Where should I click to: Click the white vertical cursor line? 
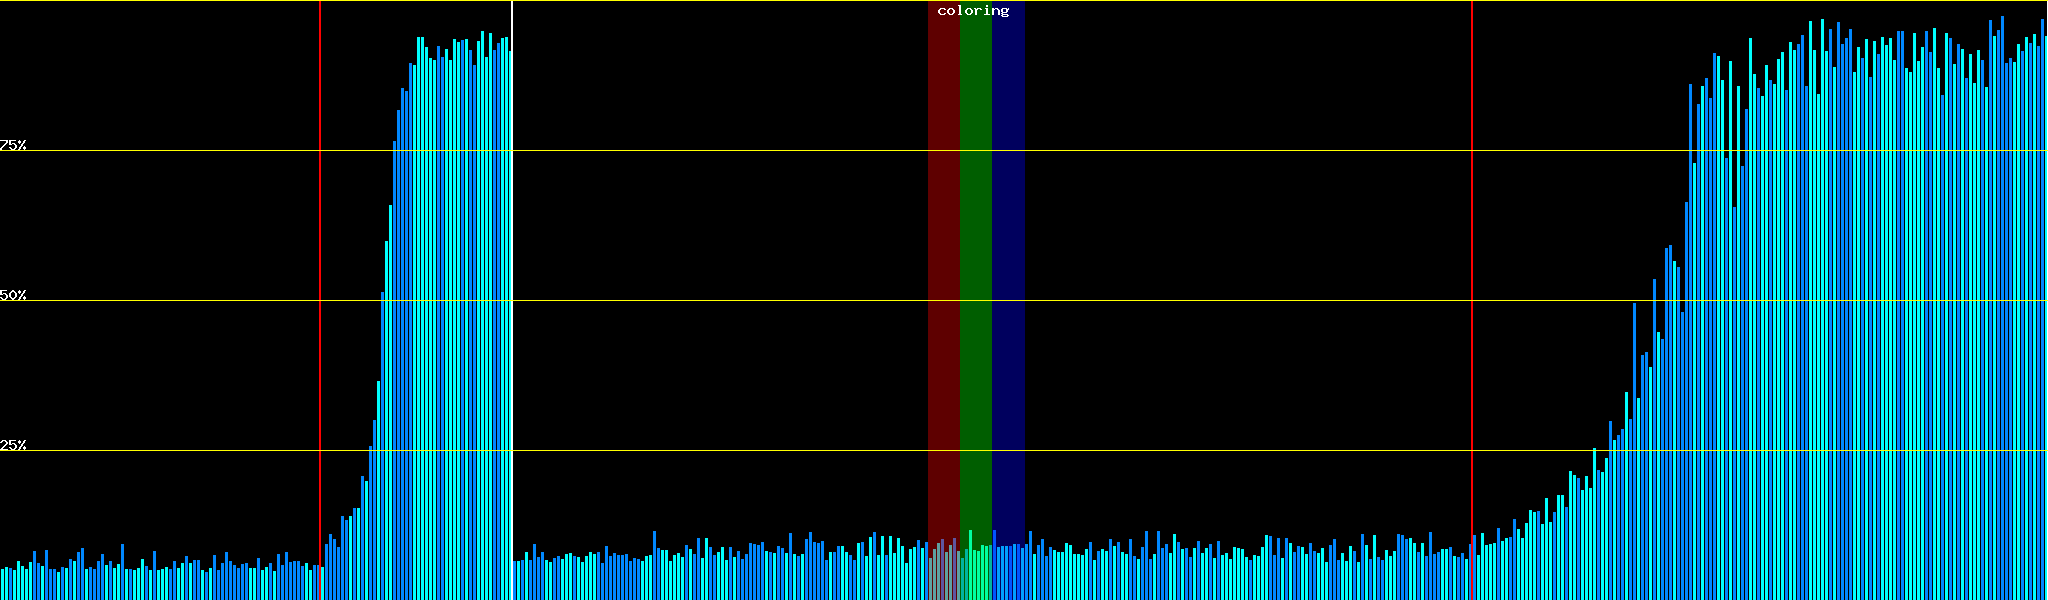coord(512,300)
